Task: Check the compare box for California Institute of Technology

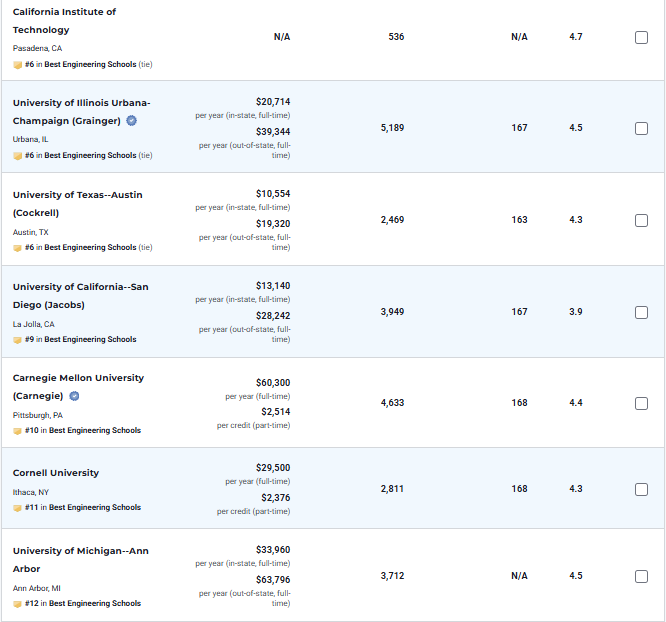Action: click(x=641, y=37)
